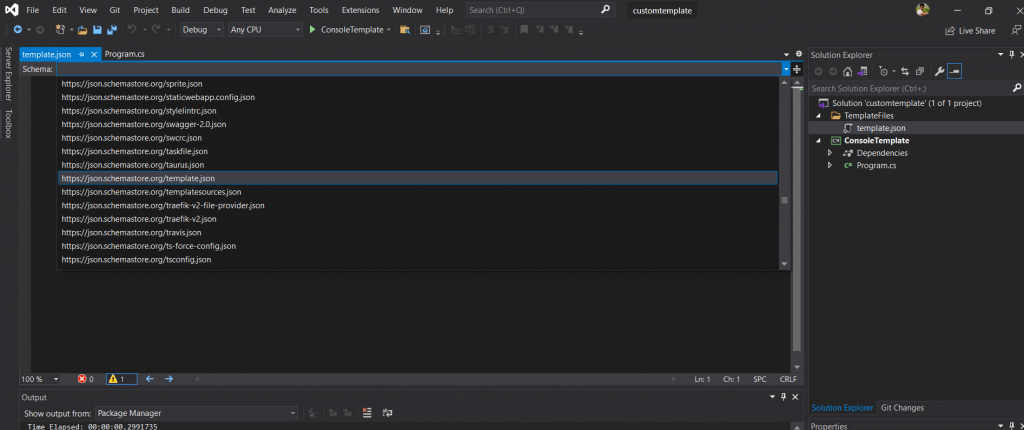Click the Navigate Backward arrow in main toolbar
The image size is (1024, 430).
pyautogui.click(x=18, y=29)
